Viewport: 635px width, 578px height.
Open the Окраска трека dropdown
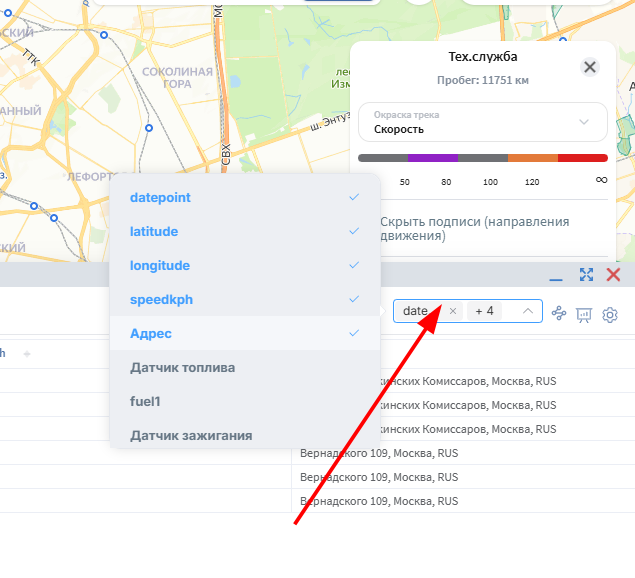click(x=483, y=122)
